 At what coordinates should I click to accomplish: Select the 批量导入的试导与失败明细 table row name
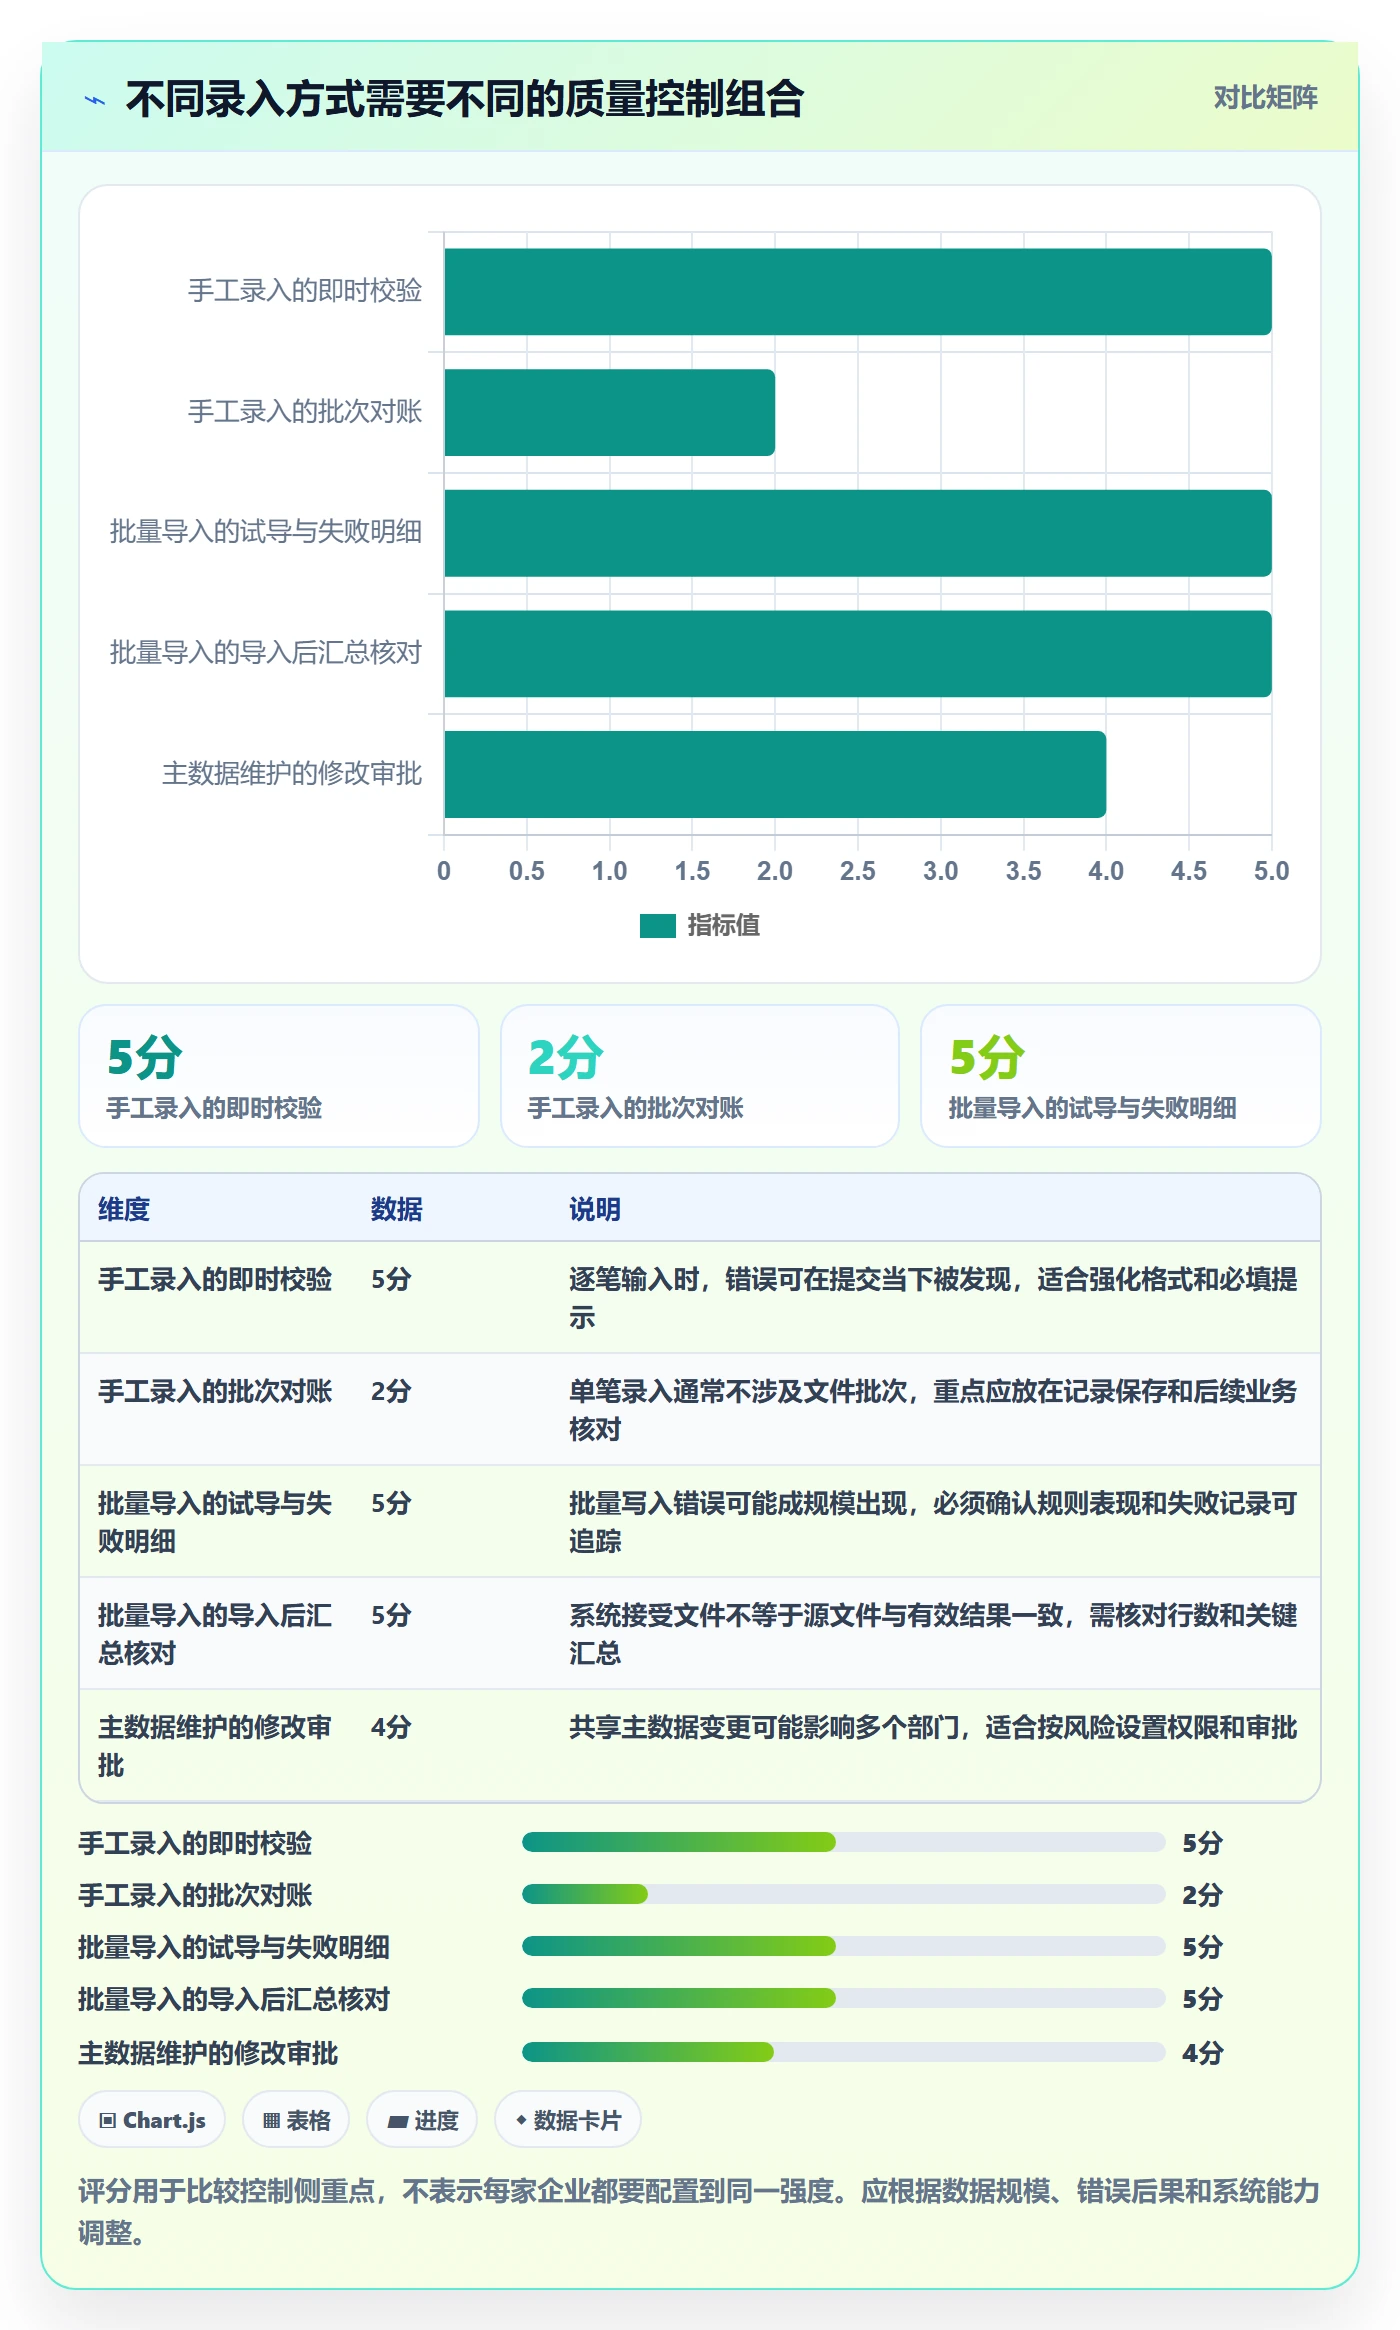tap(215, 1522)
